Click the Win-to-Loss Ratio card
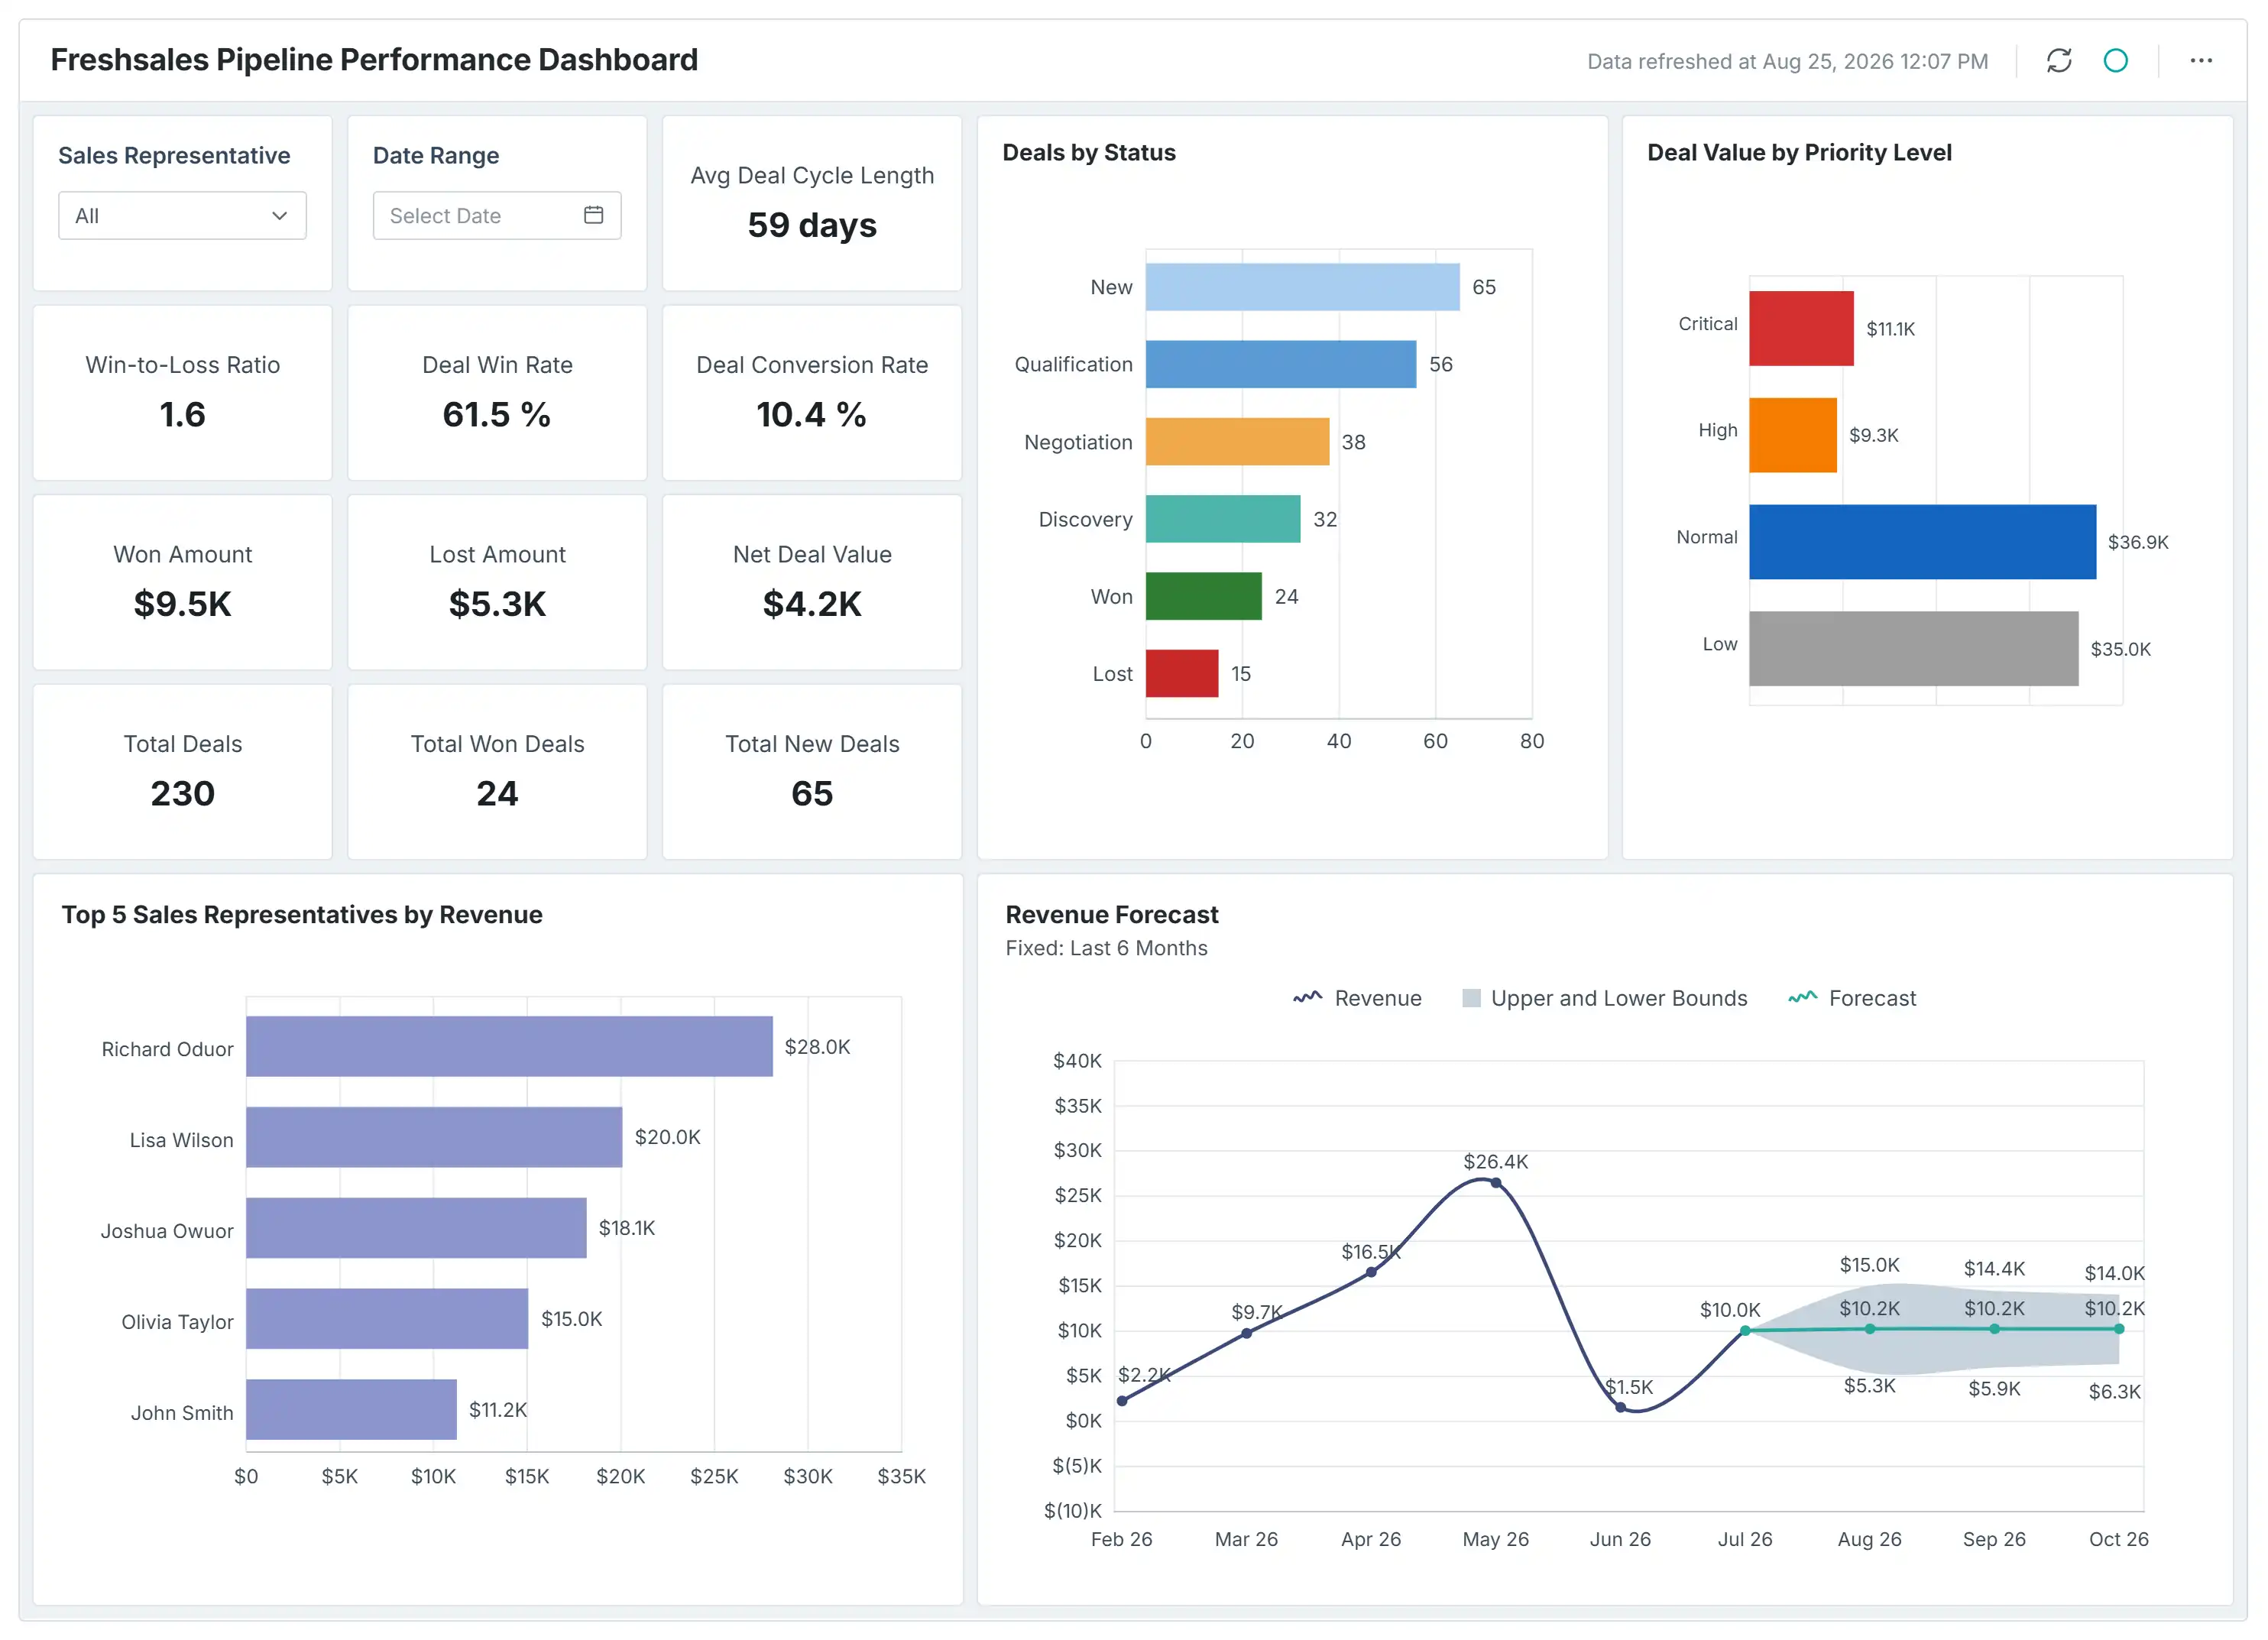2268x1640 pixels. [x=183, y=393]
